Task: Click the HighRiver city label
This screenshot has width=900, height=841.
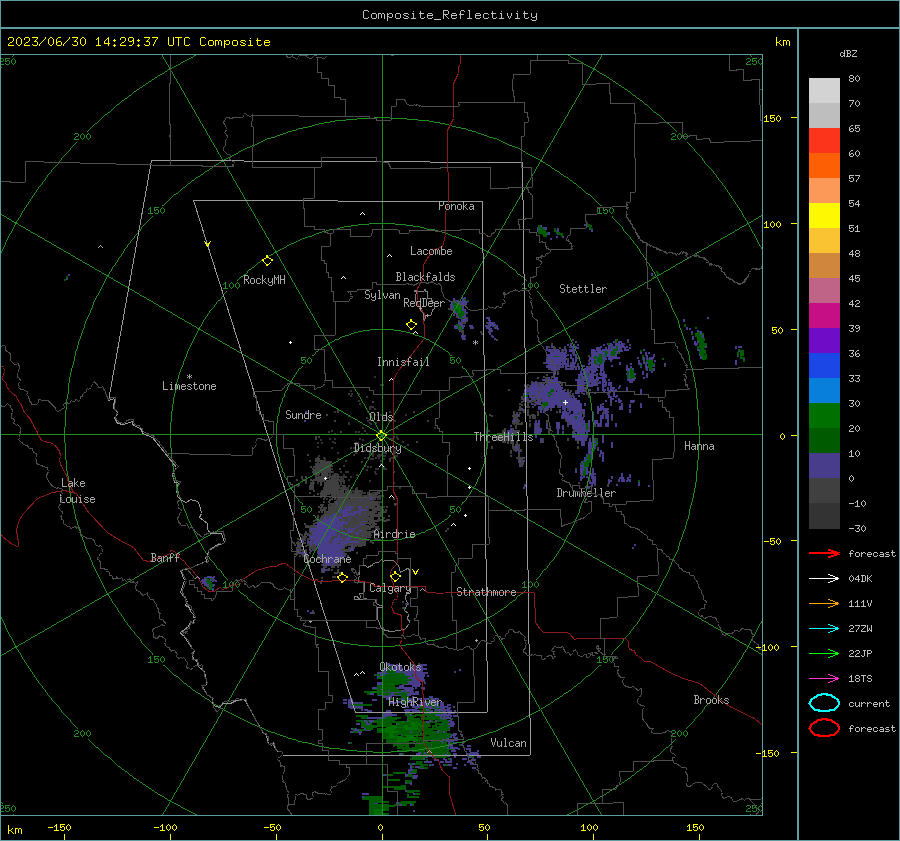Action: [x=415, y=702]
